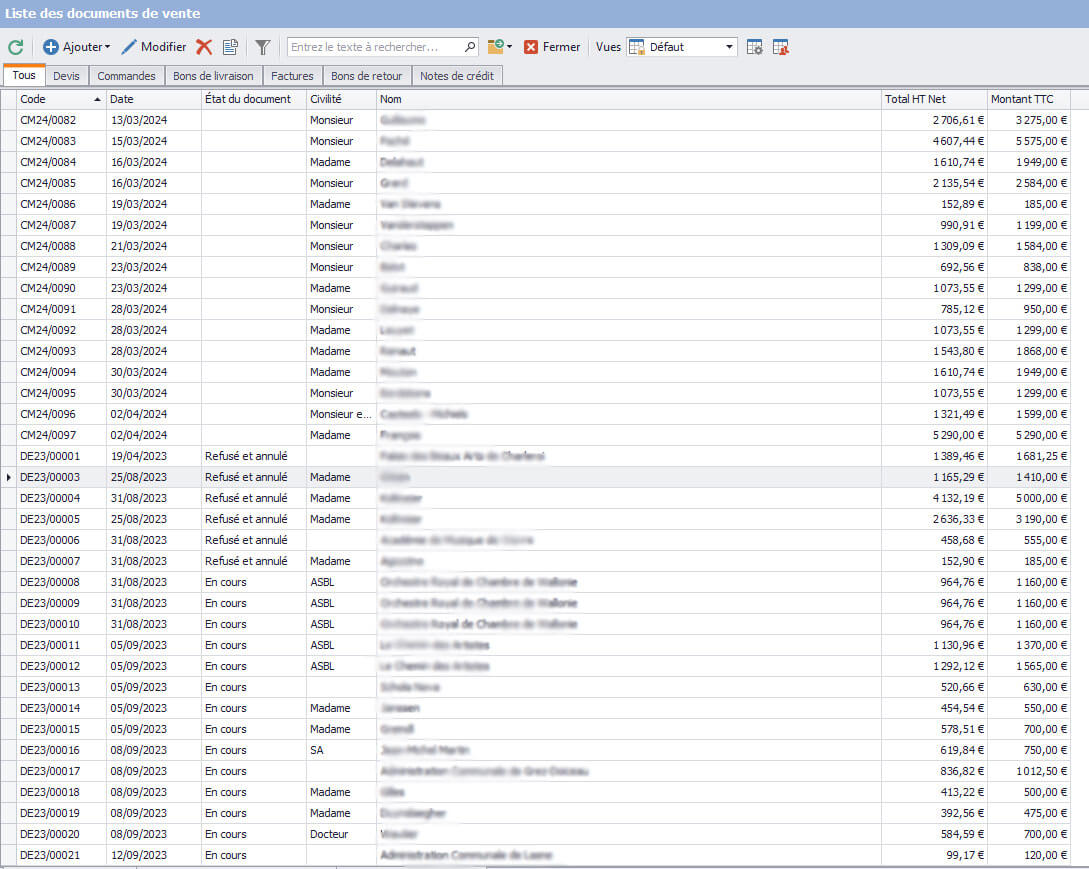Expand the Vues Défaut combo box
This screenshot has height=869, width=1089.
(x=729, y=47)
